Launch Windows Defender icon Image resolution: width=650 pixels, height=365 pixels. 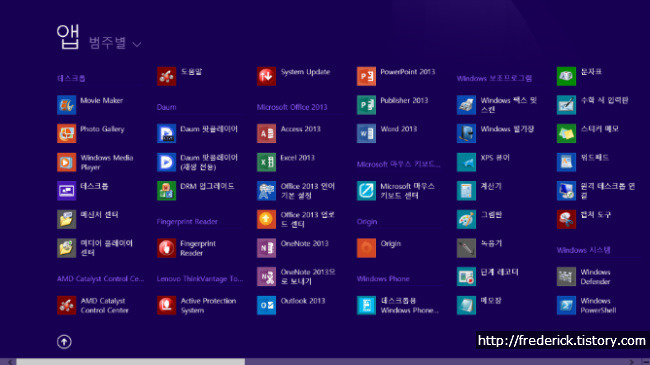pos(566,277)
